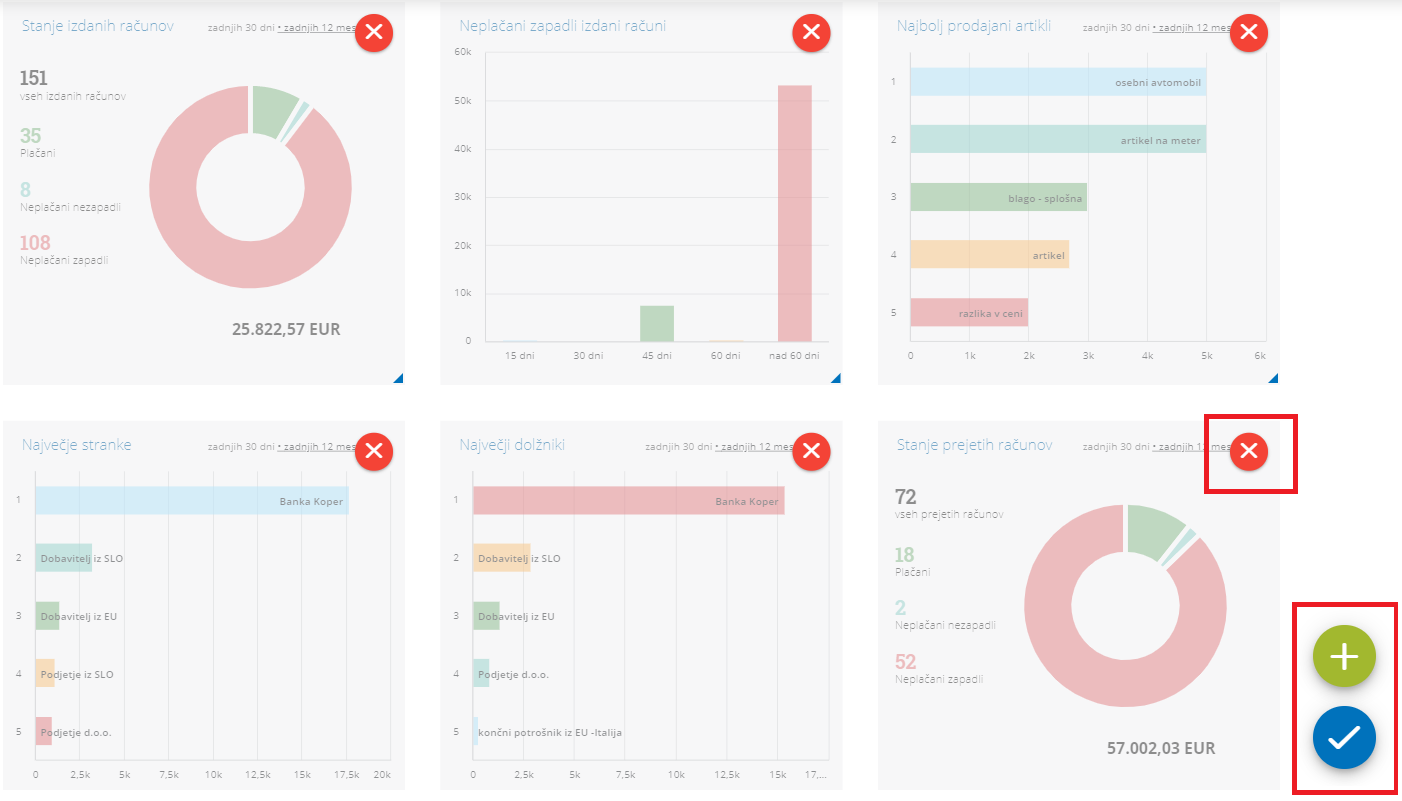The height and width of the screenshot is (801, 1402).
Task: Click the 'osebni avtomobil' bar in top articles
Action: coord(1058,82)
